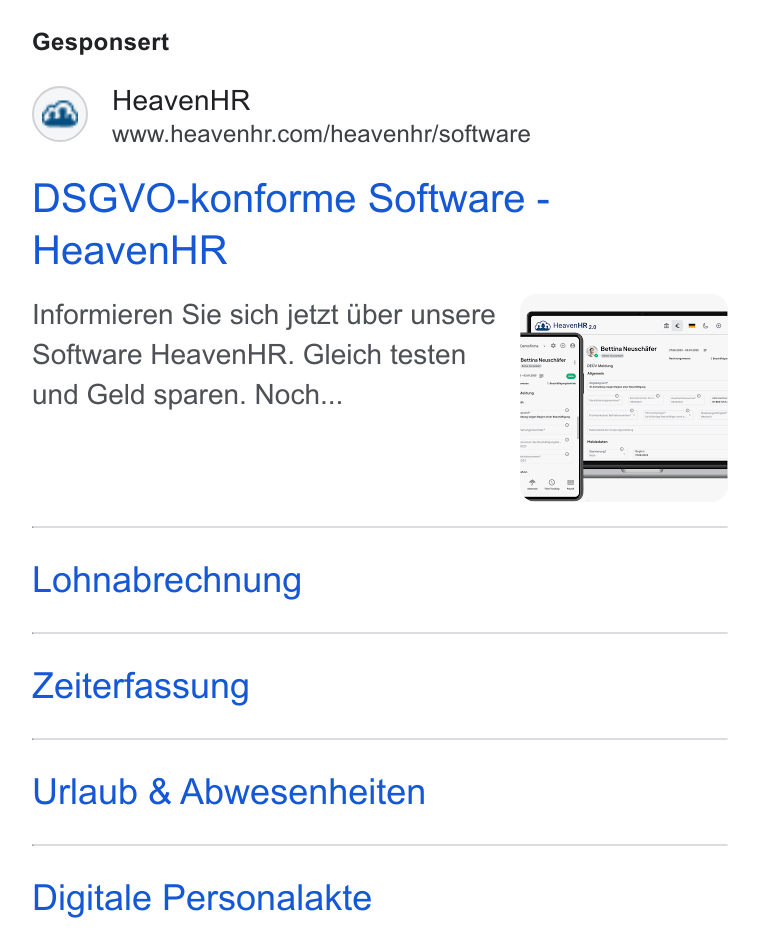
Task: Click the HeavenHR cloud logo icon
Action: coord(60,114)
